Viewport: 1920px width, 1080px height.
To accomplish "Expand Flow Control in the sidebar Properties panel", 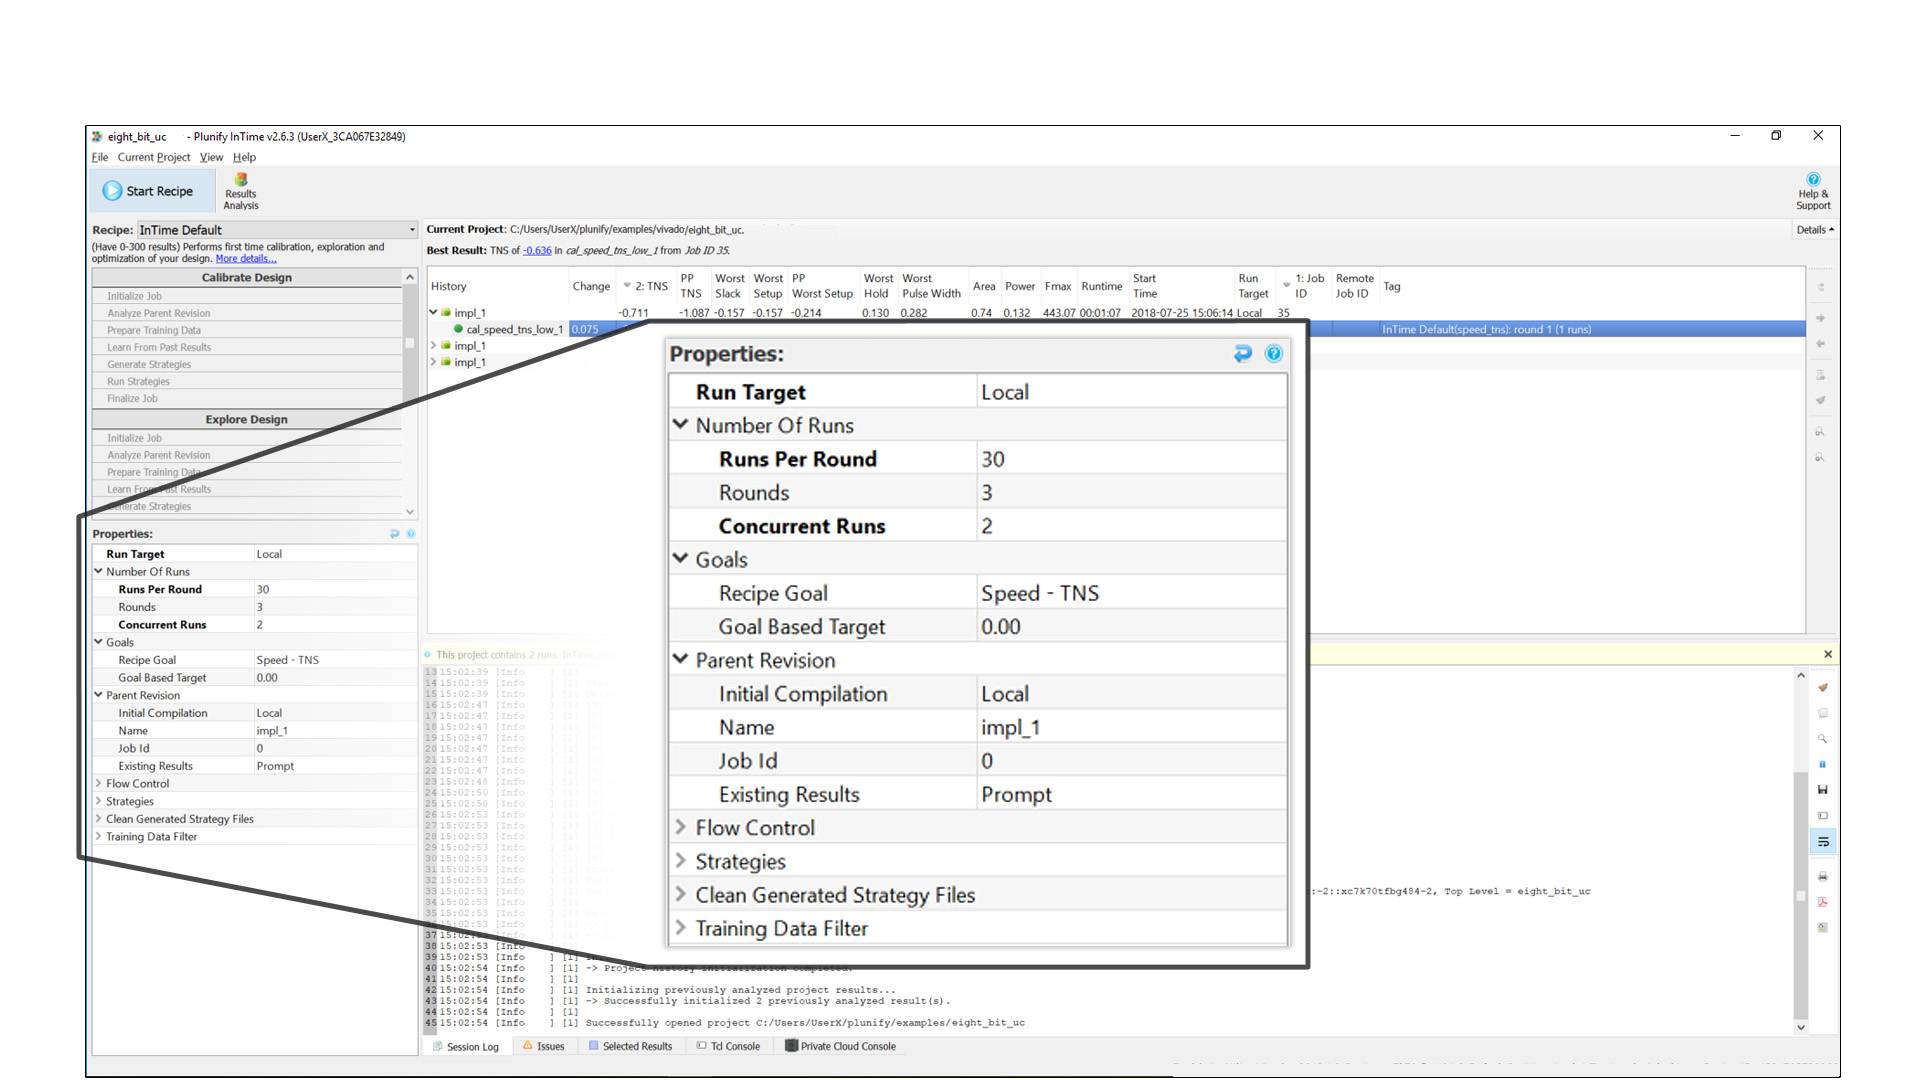I will pos(98,784).
